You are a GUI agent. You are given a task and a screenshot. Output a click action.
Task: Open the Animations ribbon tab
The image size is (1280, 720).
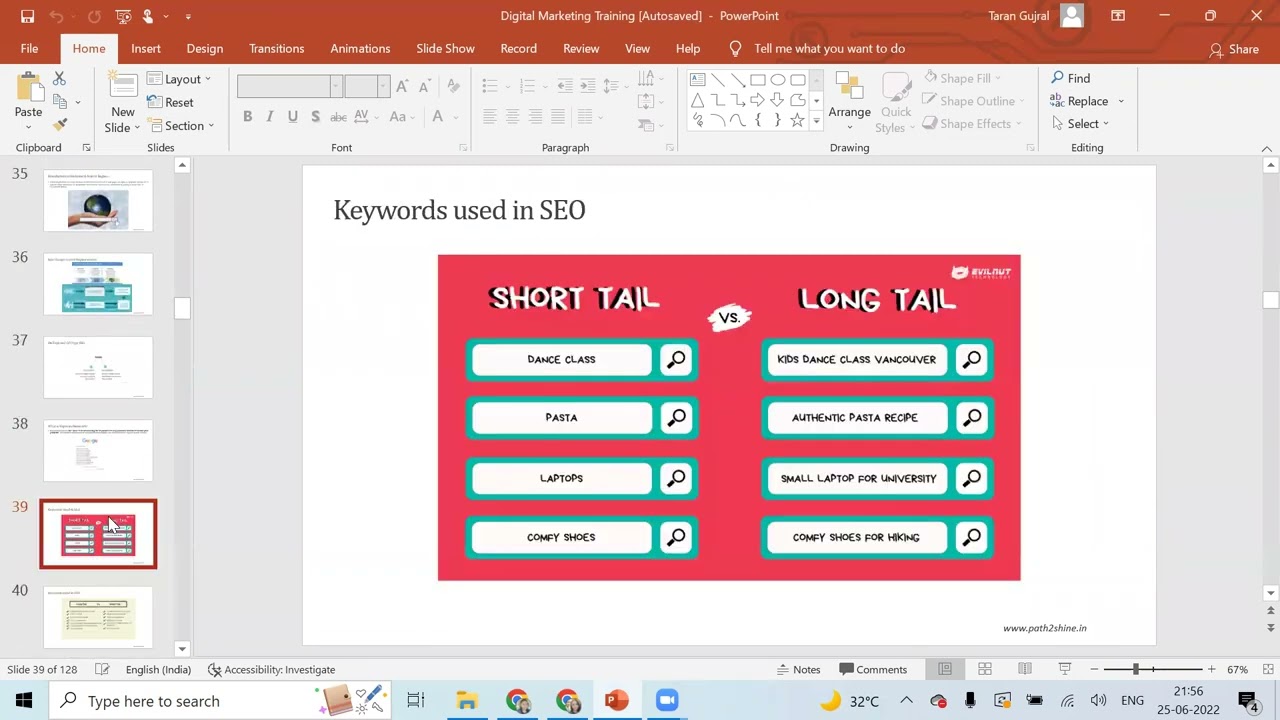(360, 48)
